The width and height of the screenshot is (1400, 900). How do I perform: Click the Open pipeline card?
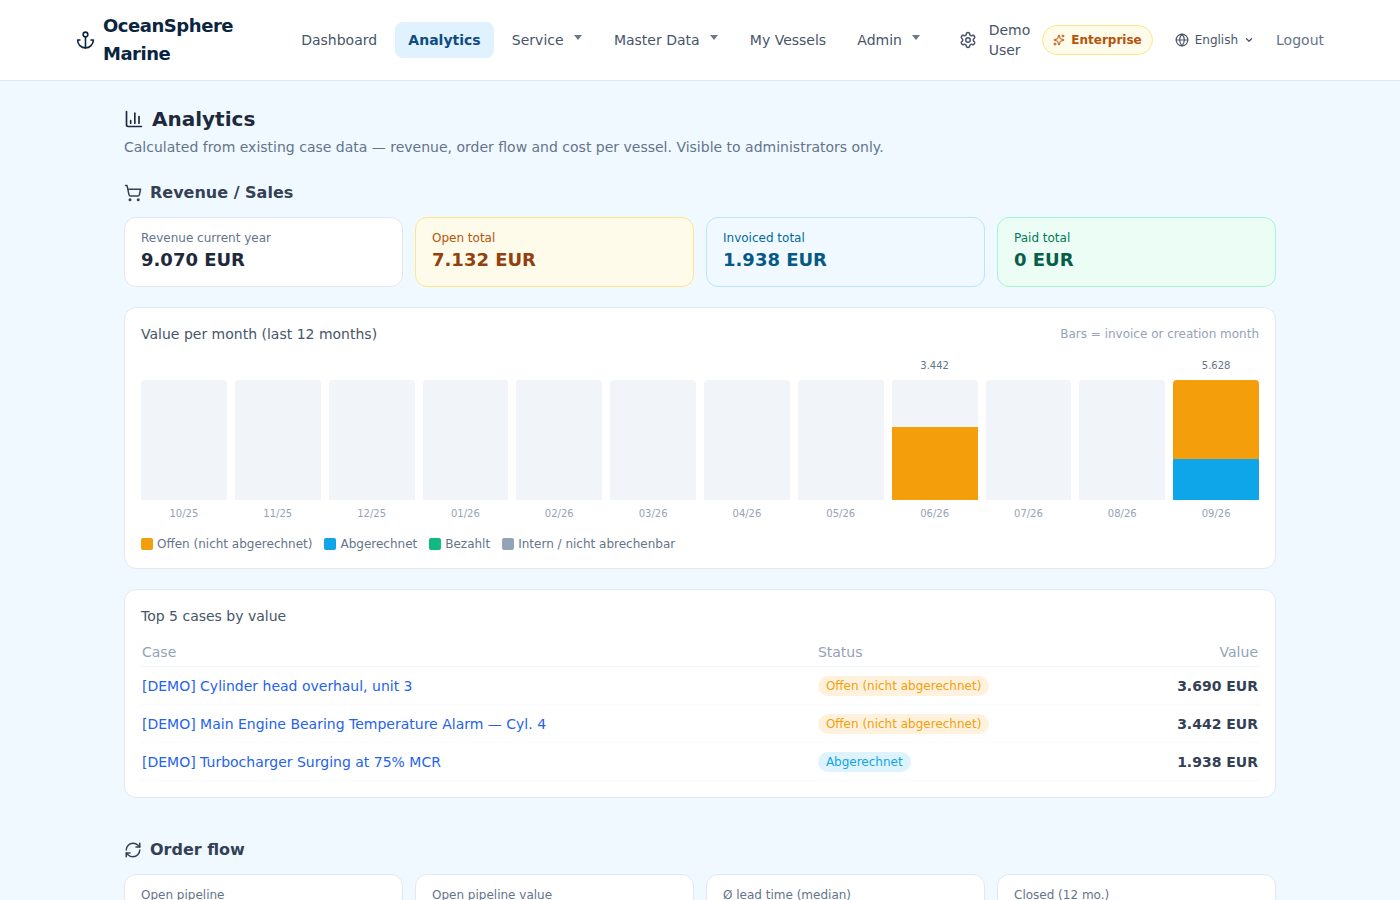pos(263,888)
